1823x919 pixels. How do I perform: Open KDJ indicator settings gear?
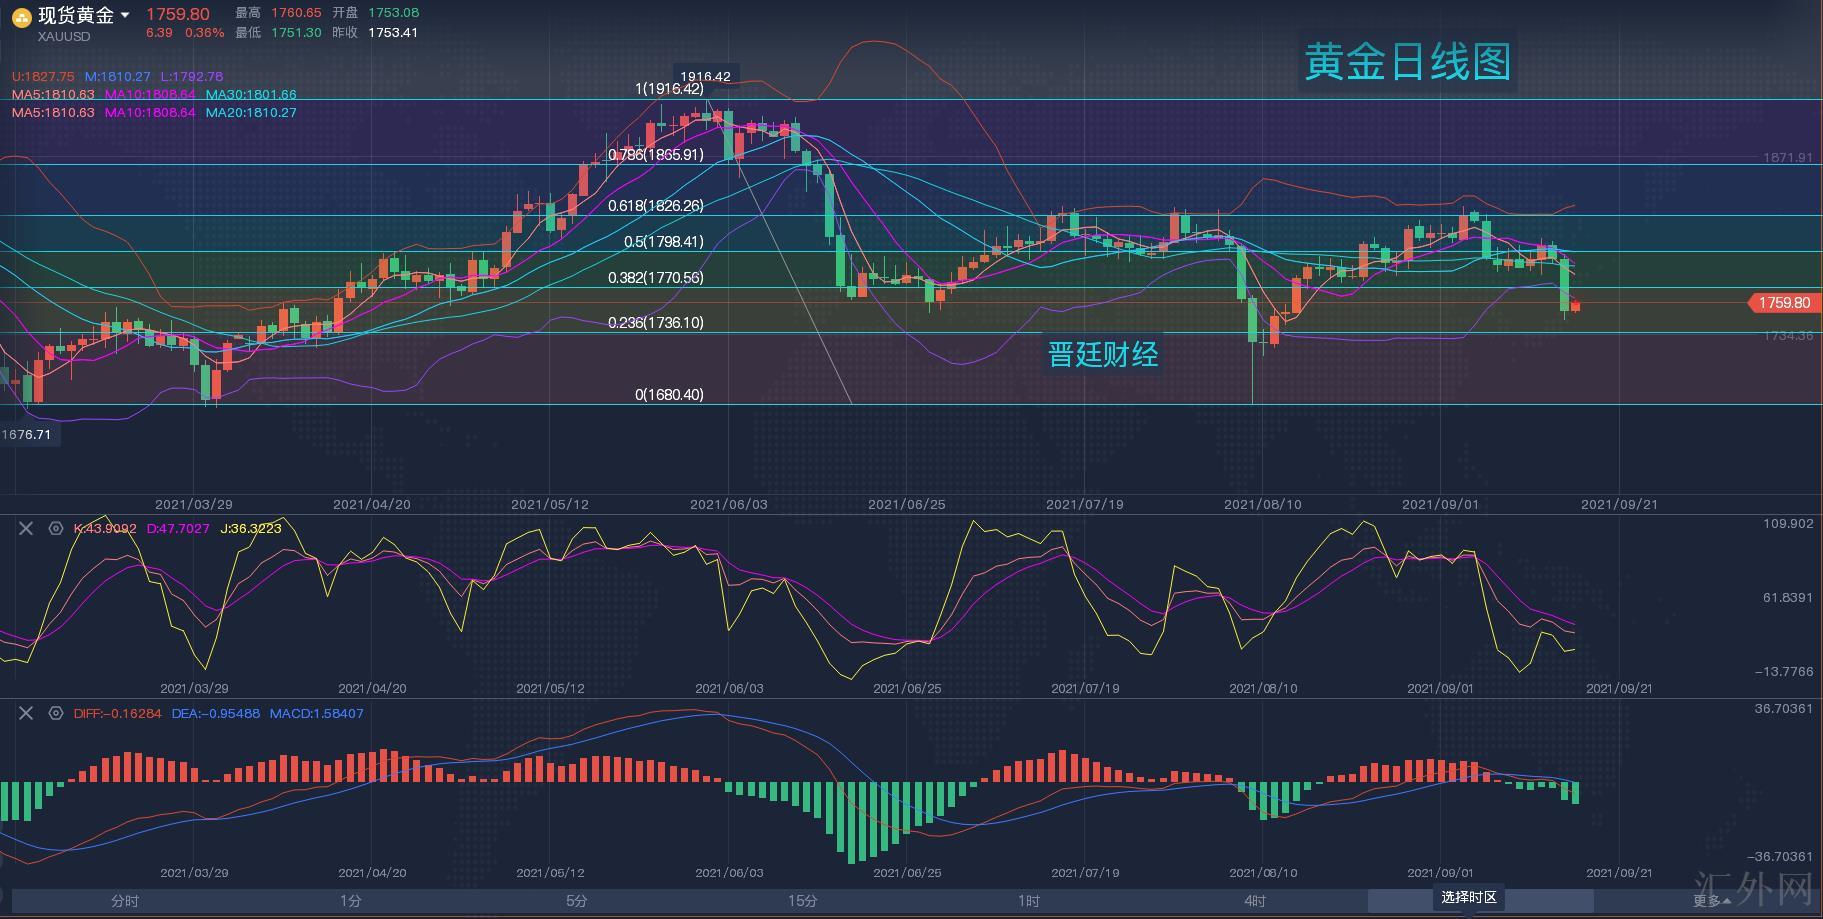pyautogui.click(x=56, y=528)
